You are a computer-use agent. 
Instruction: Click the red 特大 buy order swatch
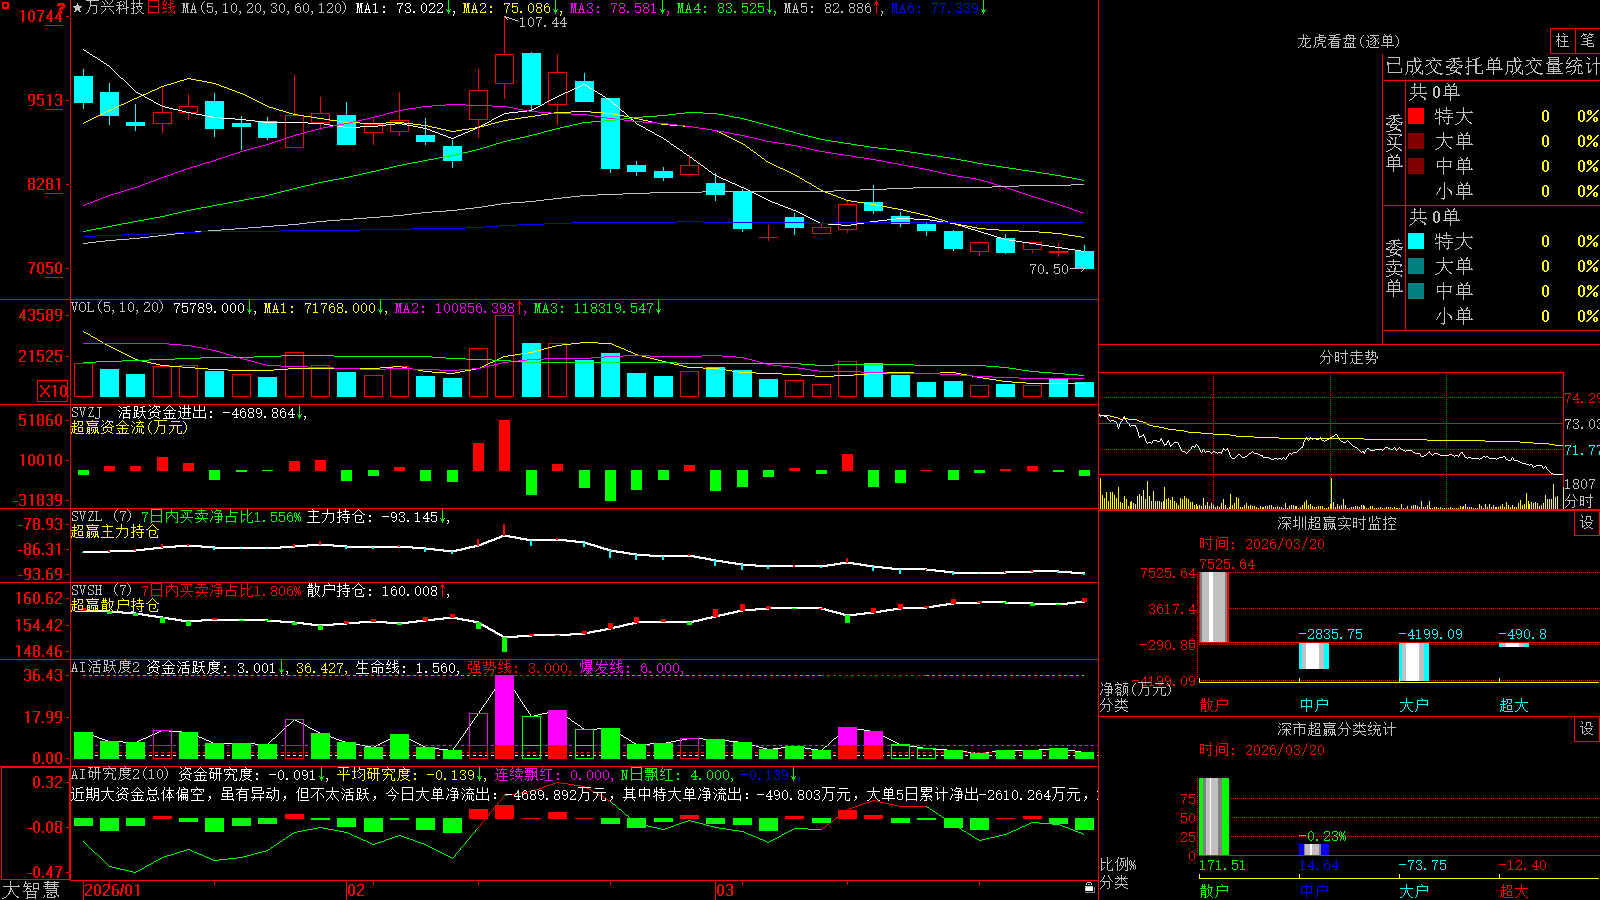click(1416, 116)
